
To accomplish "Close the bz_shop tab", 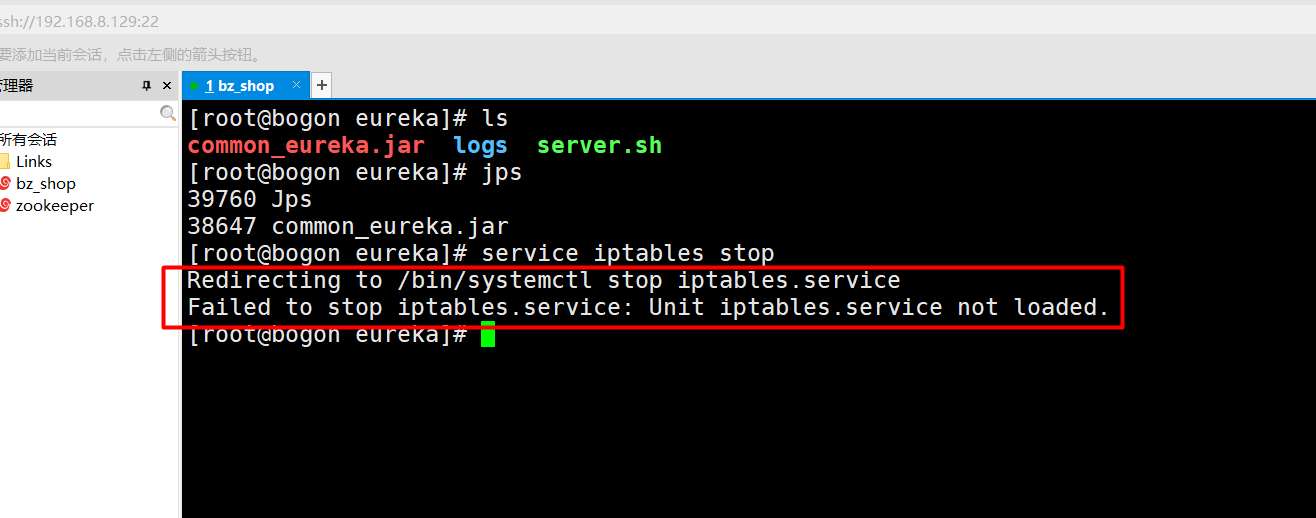I will tap(297, 85).
